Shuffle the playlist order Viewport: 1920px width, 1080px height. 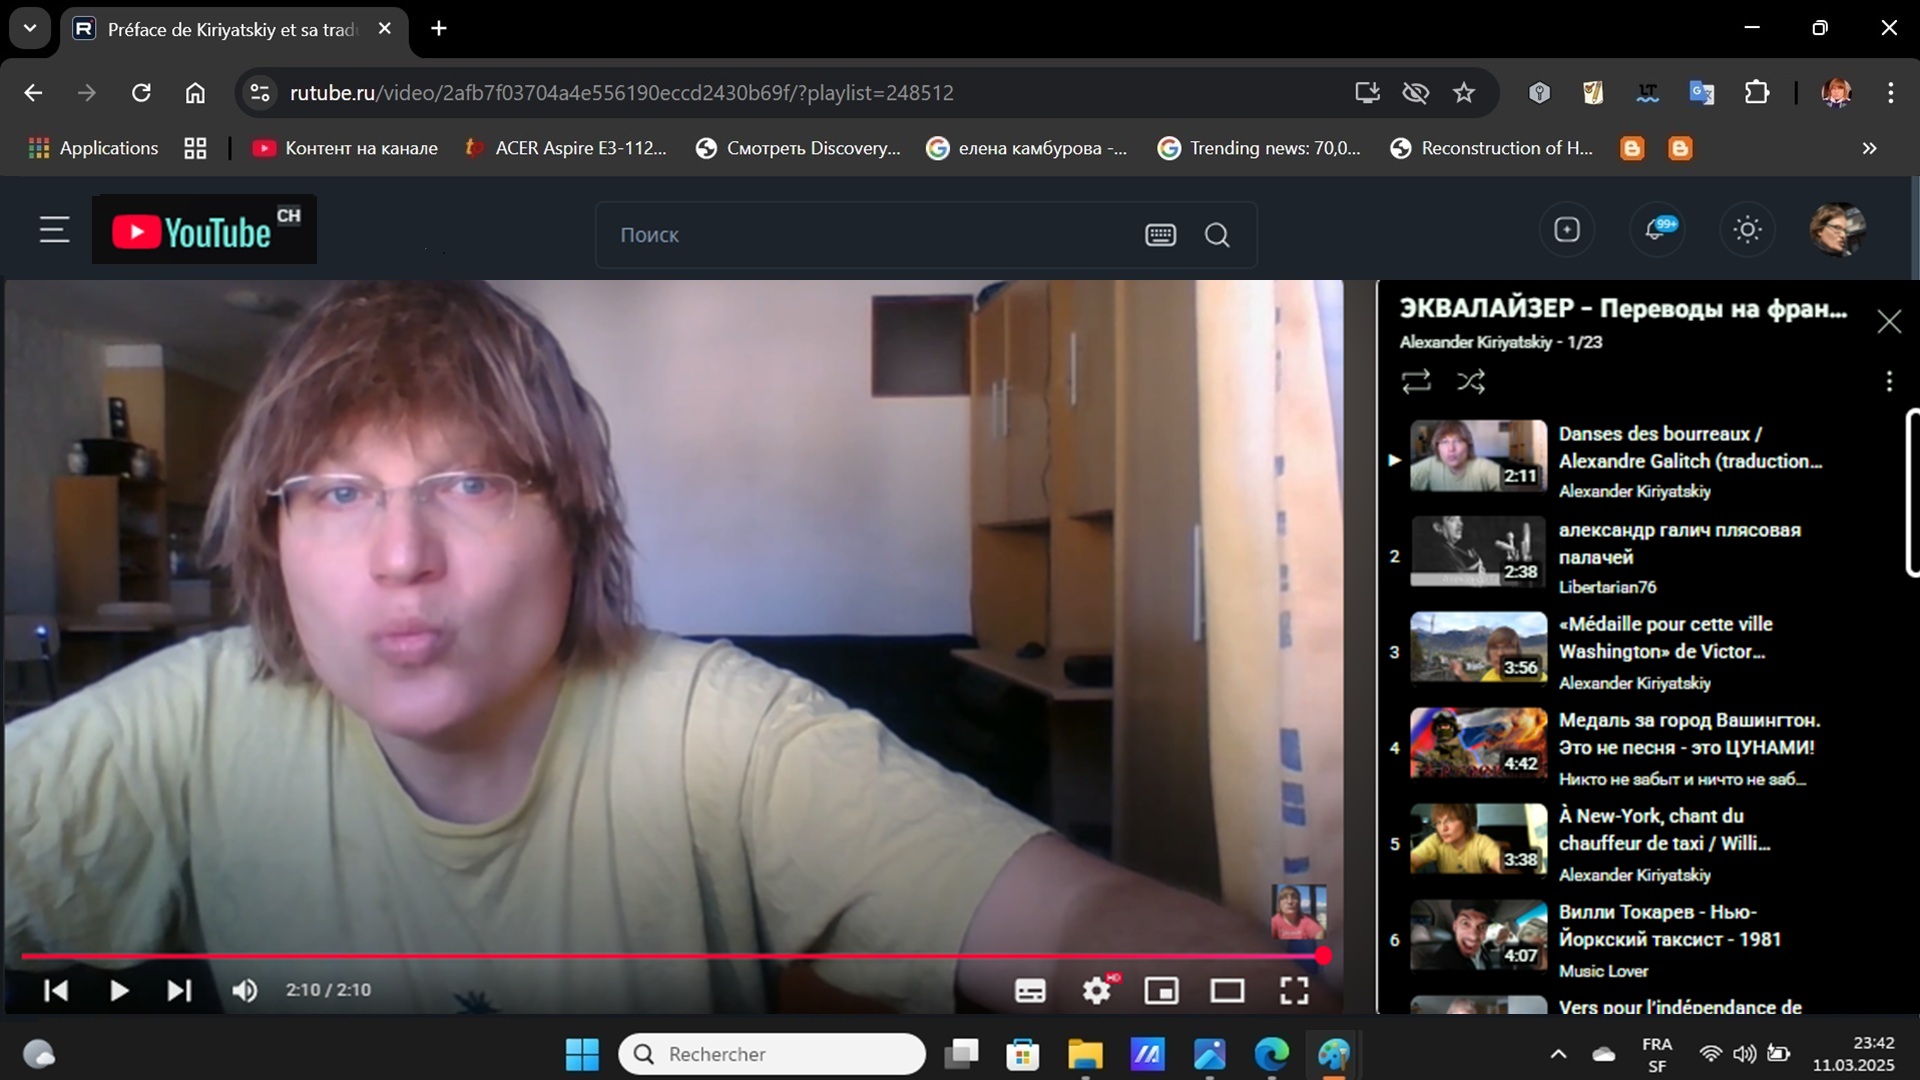tap(1471, 381)
